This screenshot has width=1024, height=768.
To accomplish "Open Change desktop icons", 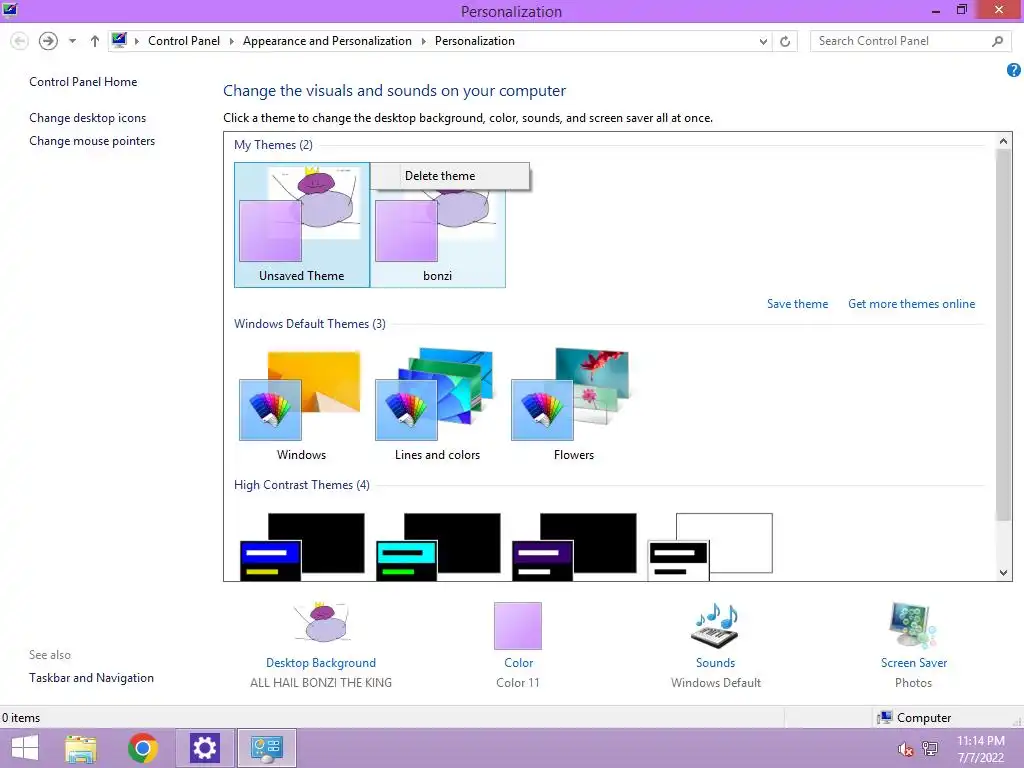I will 88,118.
